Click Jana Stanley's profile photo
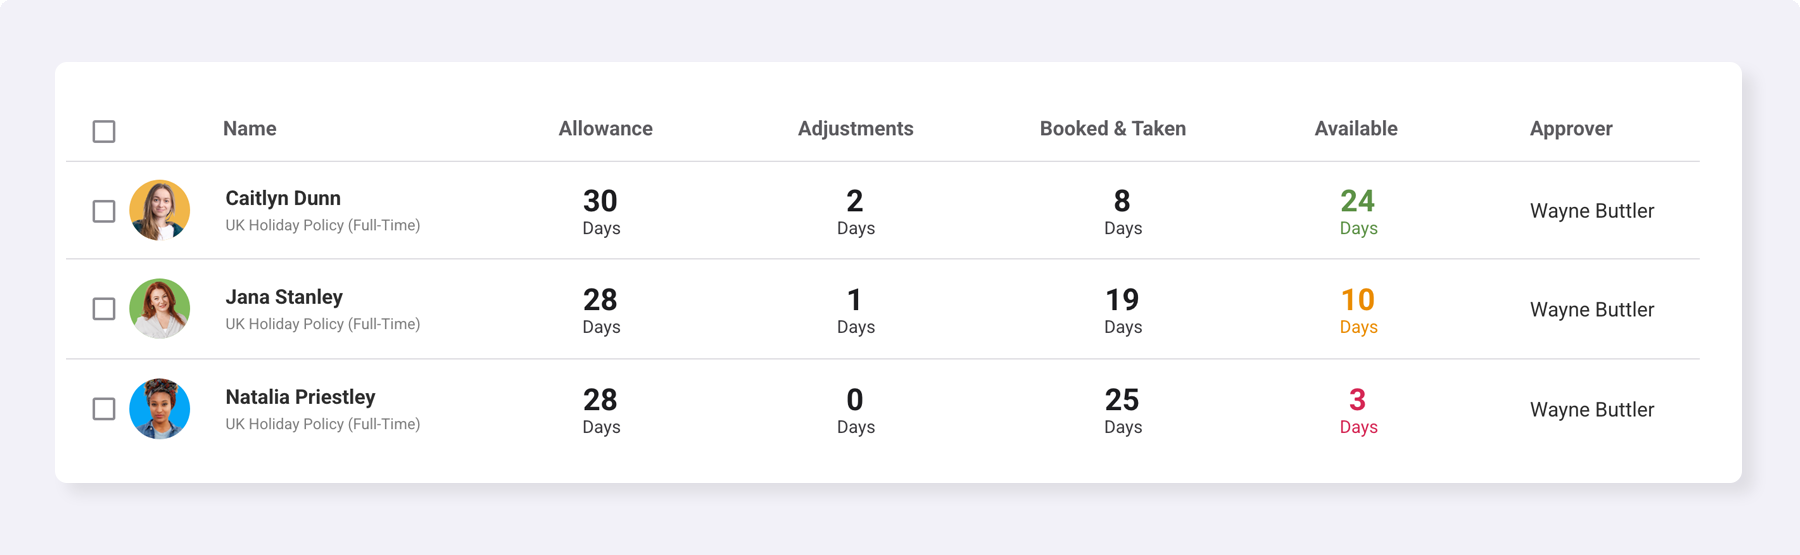 click(160, 309)
